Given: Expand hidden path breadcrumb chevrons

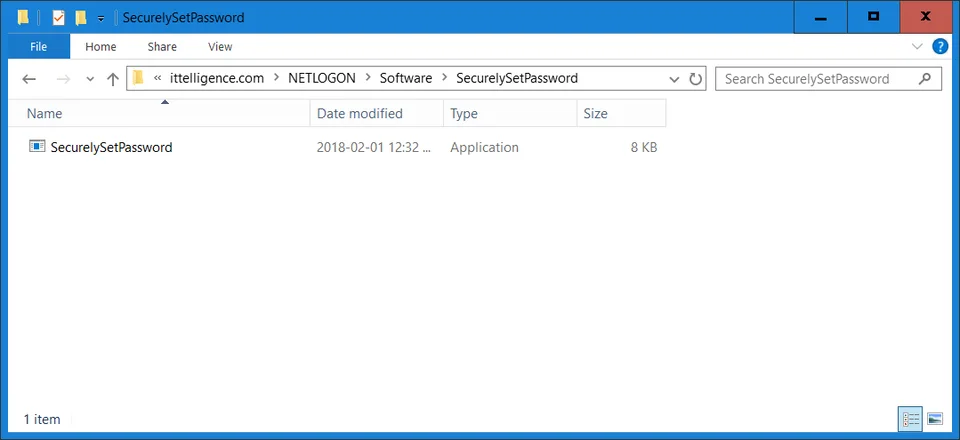Looking at the screenshot, I should click(x=158, y=78).
